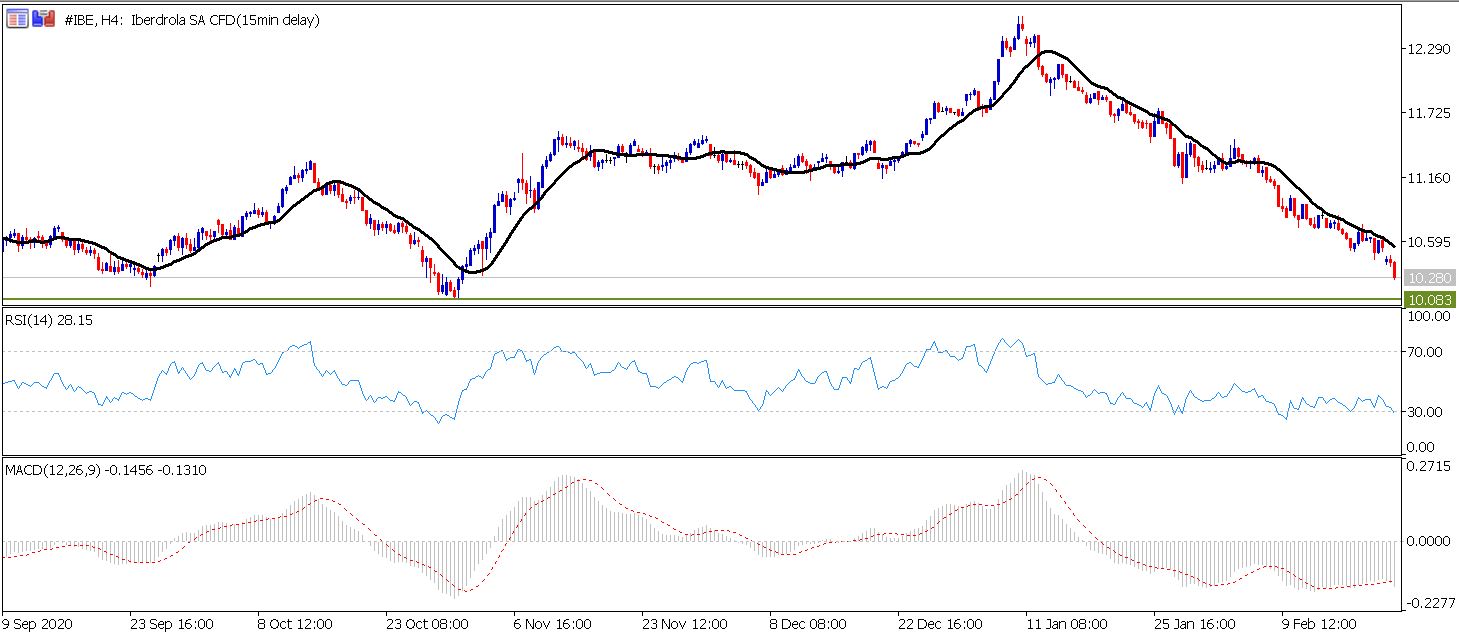1459x638 pixels.
Task: Select the MACD(12,26,9) indicator label
Action: pos(106,470)
